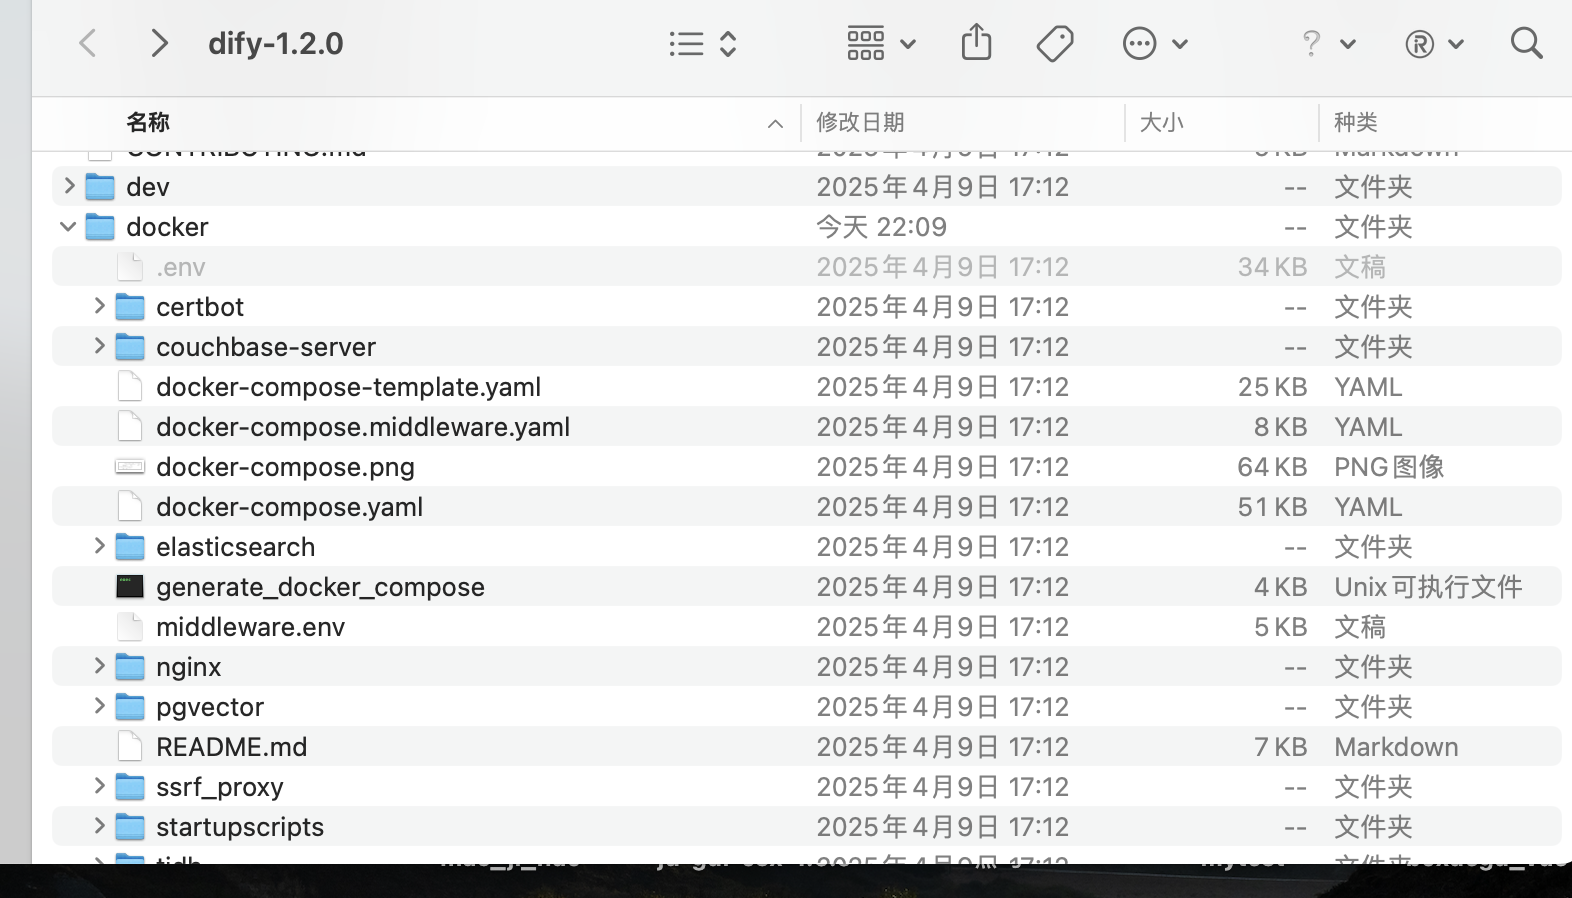Expand the ssrf_proxy folder
Image resolution: width=1572 pixels, height=898 pixels.
click(x=98, y=786)
